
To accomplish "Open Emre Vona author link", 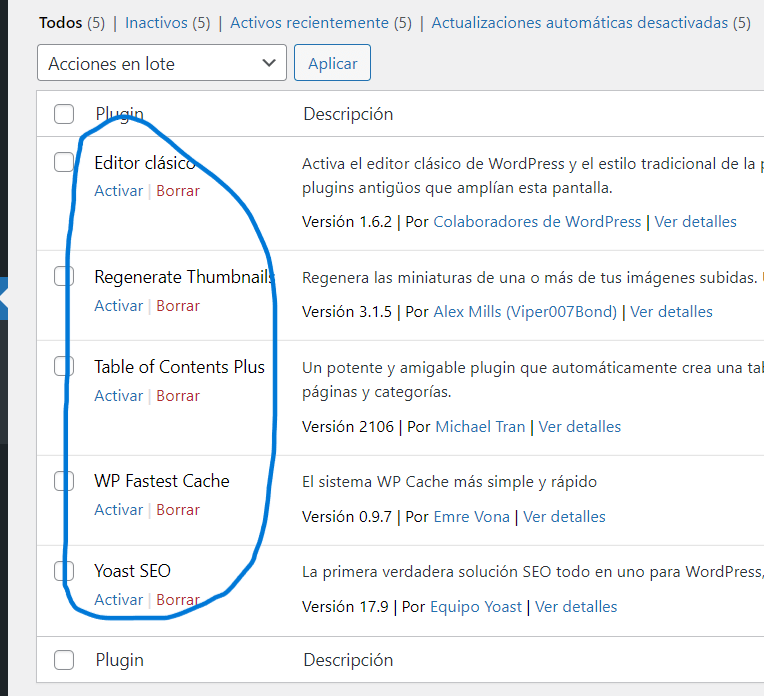I will (x=471, y=517).
